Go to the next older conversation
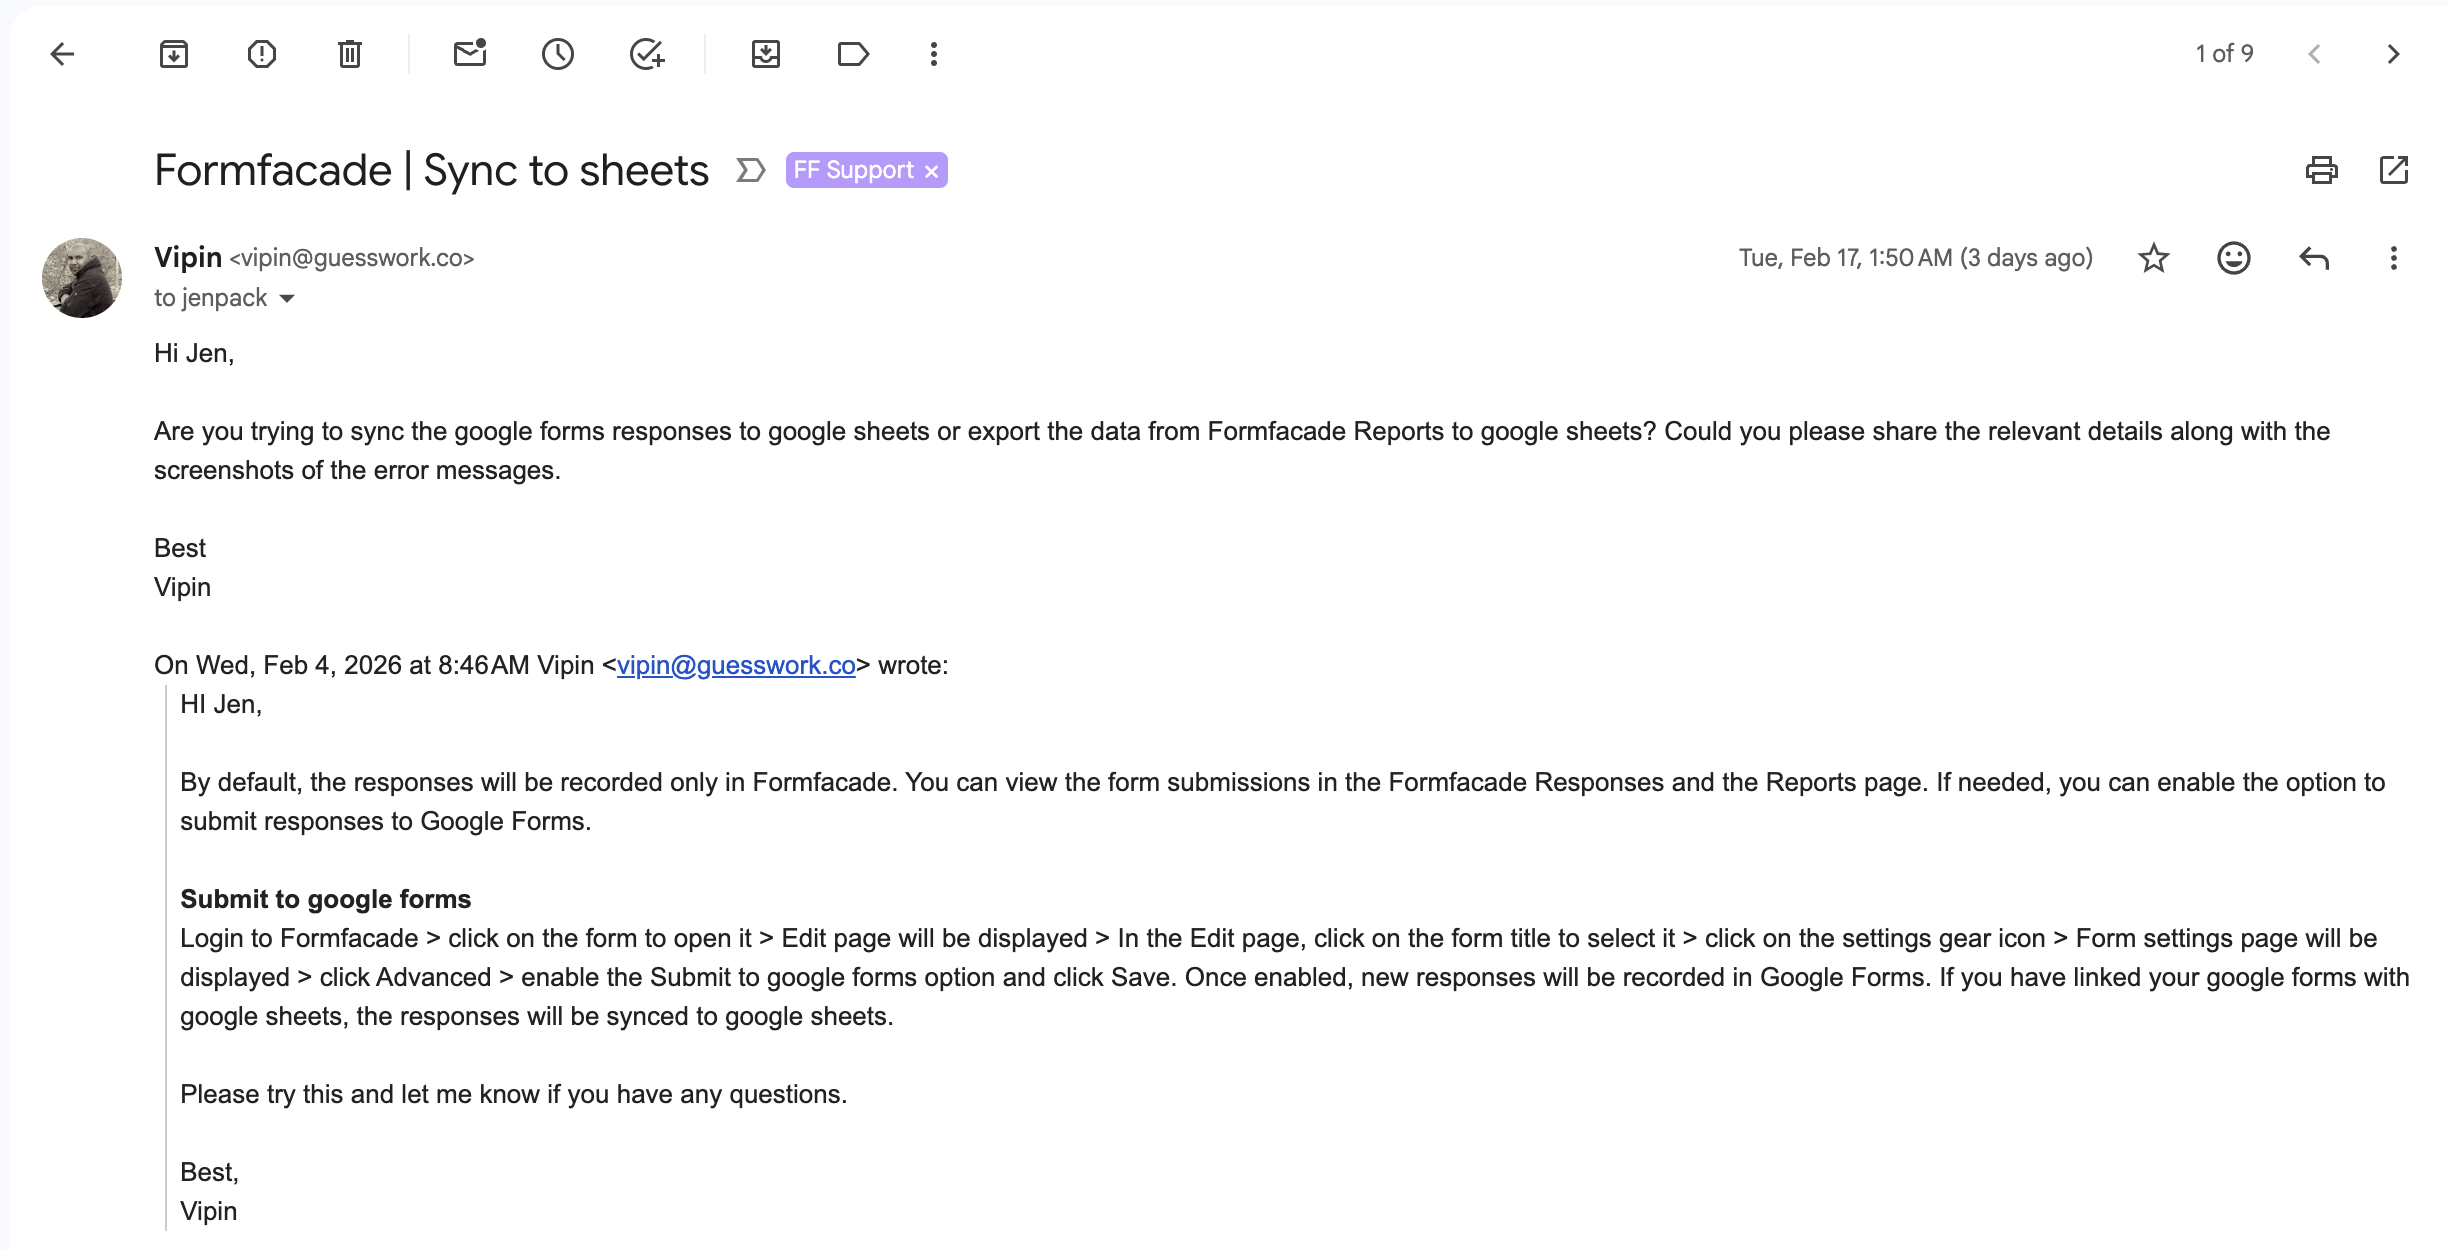 point(2393,54)
